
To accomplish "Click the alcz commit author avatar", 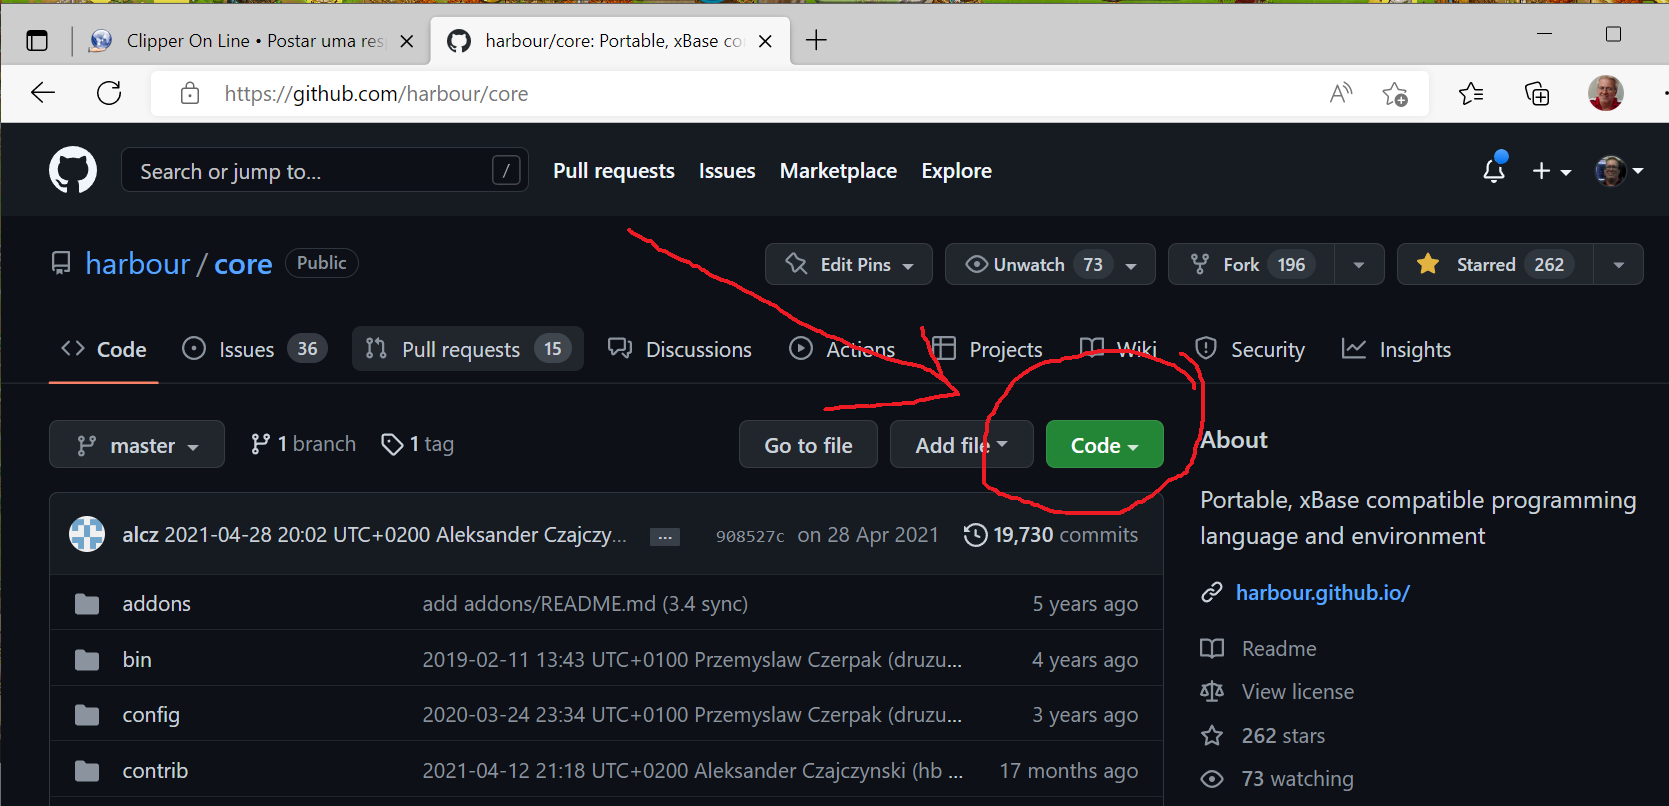I will coord(87,534).
